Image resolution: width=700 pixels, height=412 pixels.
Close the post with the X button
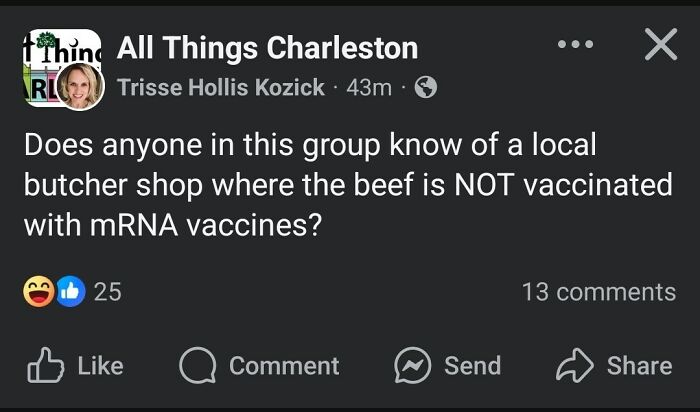point(660,44)
